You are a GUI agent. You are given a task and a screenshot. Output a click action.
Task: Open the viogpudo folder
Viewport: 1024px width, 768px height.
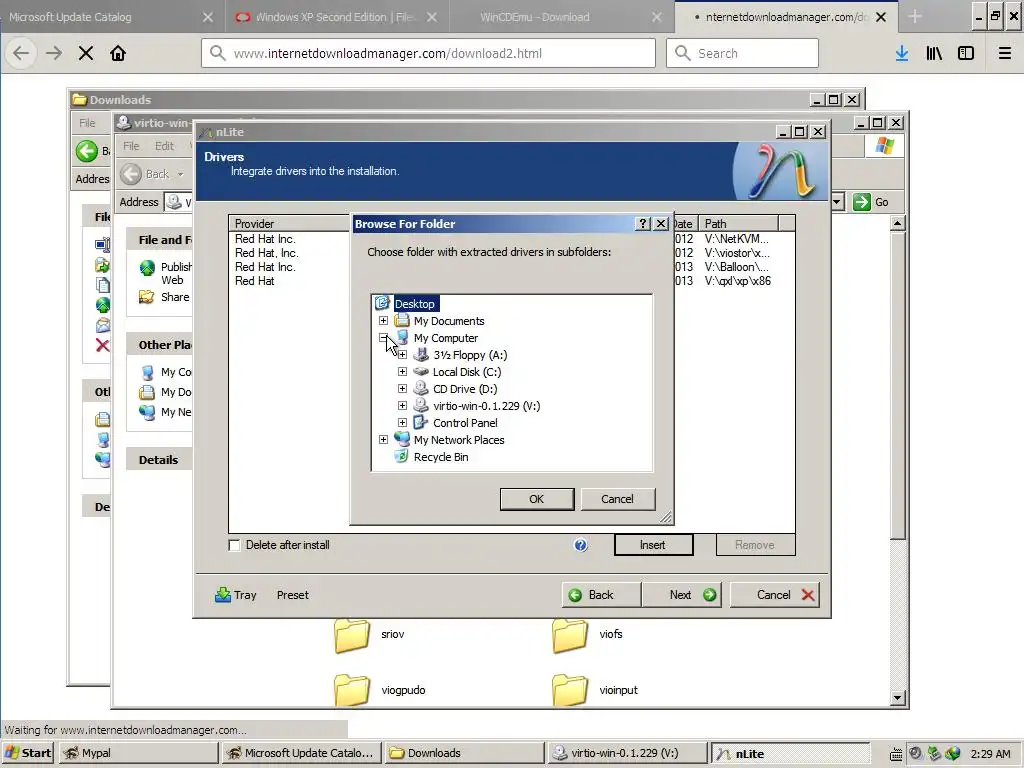click(379, 690)
